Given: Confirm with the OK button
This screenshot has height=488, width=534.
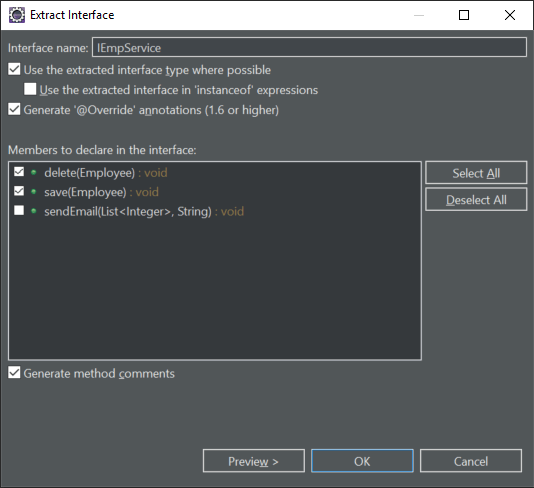Looking at the screenshot, I should coord(362,461).
